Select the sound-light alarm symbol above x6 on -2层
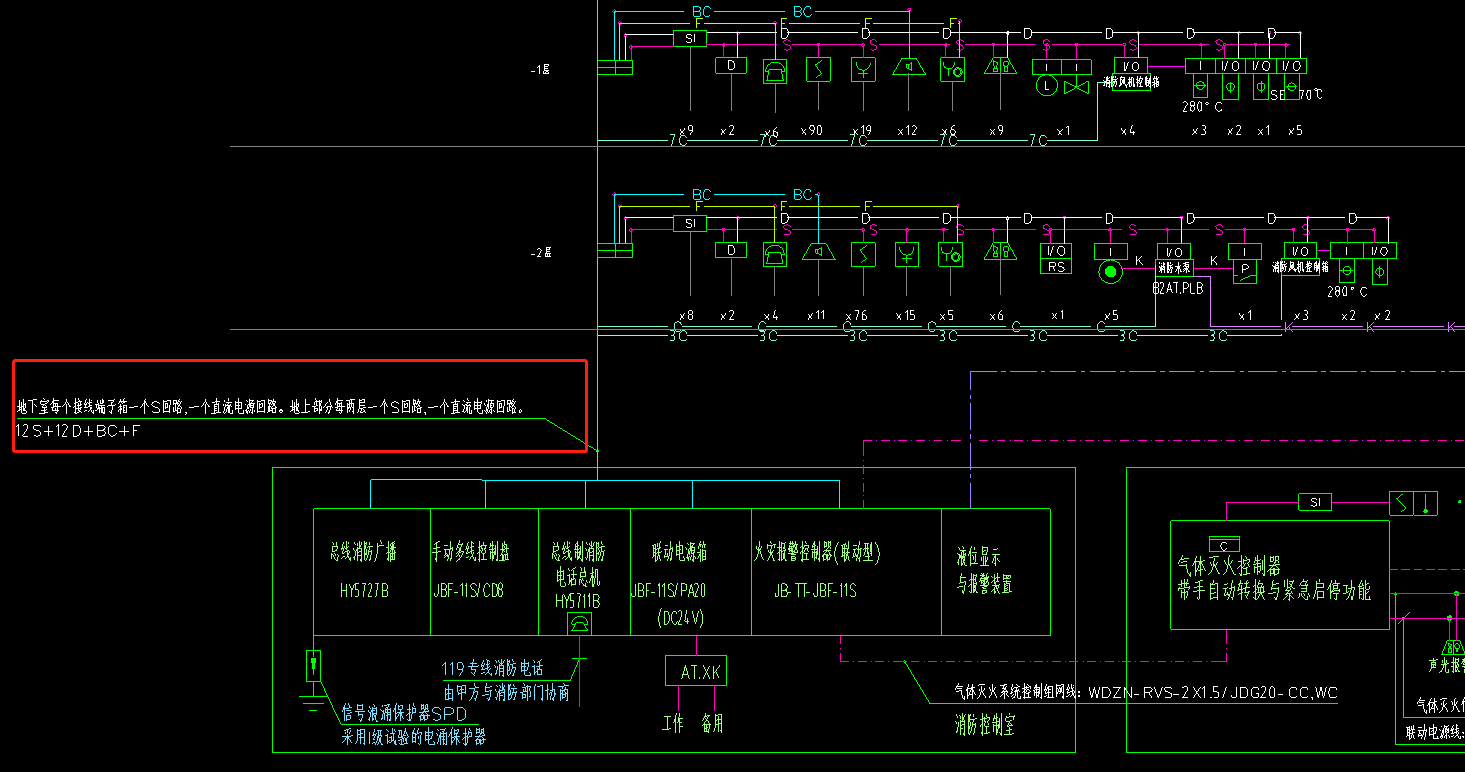The image size is (1465, 772). point(999,251)
